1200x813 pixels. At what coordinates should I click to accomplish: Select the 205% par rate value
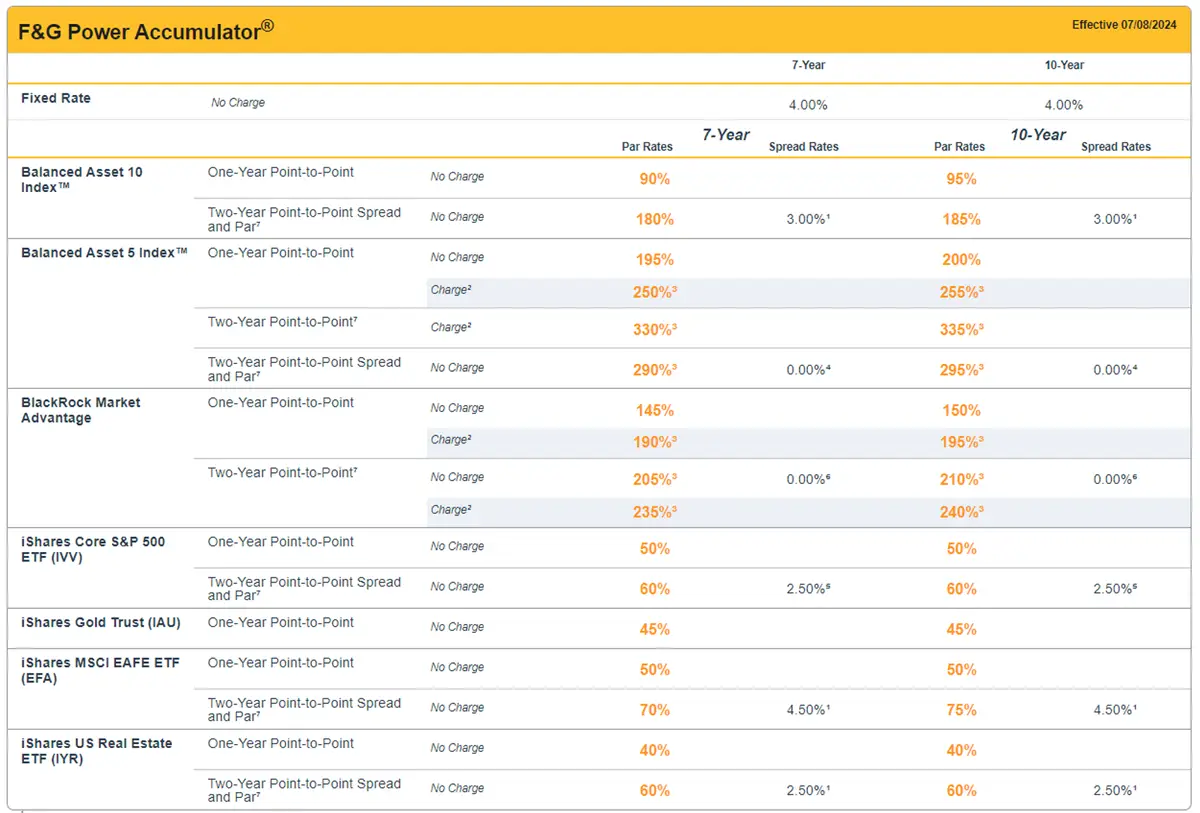tap(656, 480)
